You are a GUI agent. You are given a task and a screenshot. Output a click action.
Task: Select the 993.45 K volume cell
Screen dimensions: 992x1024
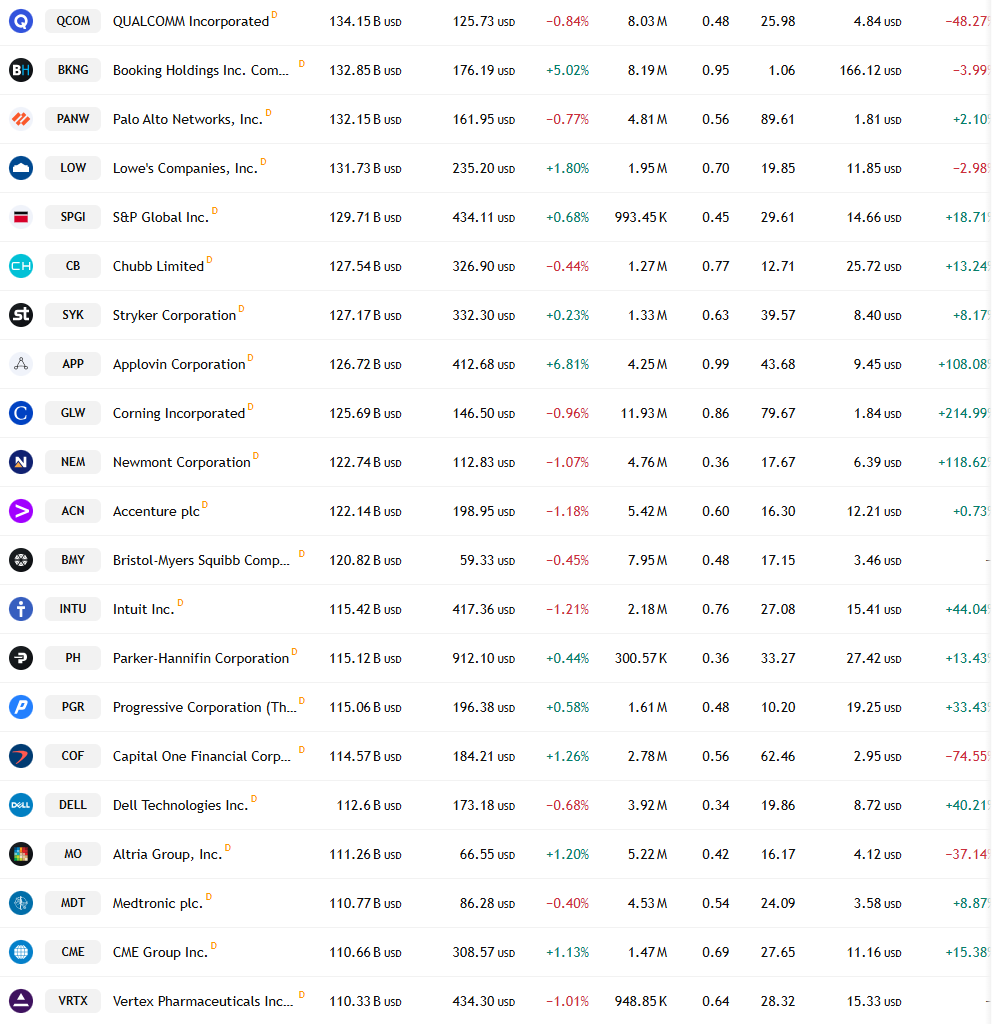click(641, 217)
